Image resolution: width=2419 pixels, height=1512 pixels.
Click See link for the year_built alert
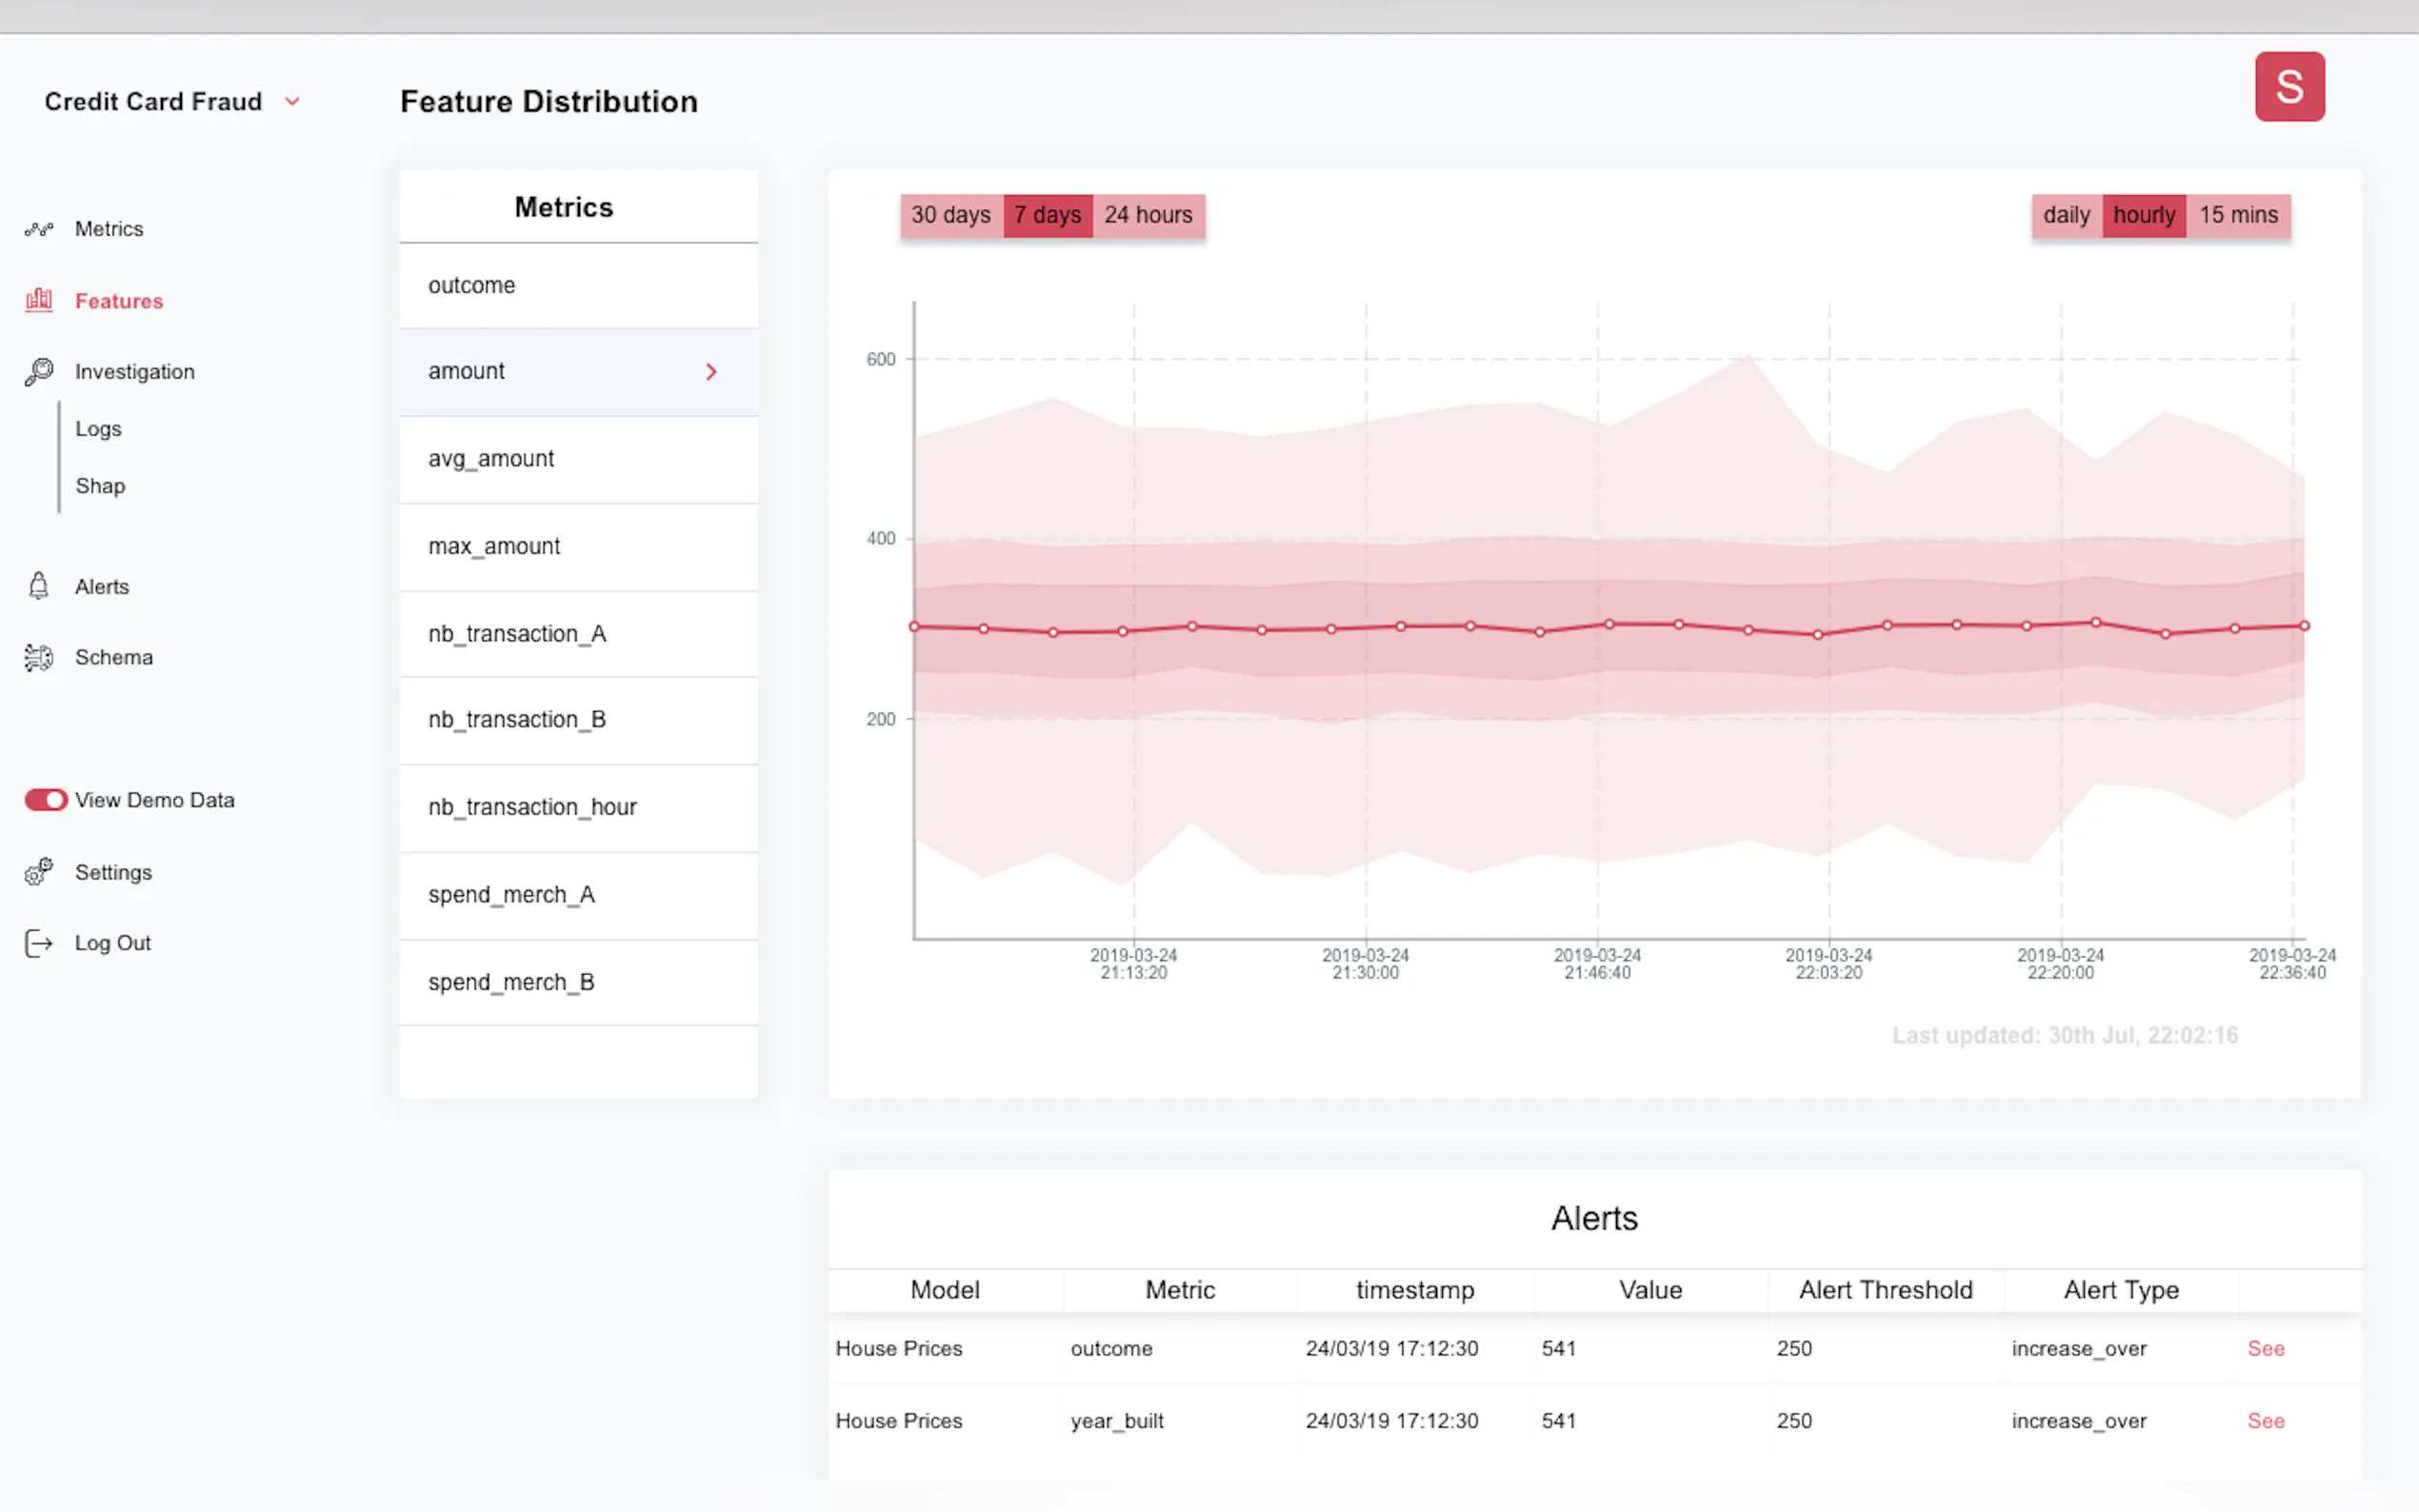(2265, 1420)
